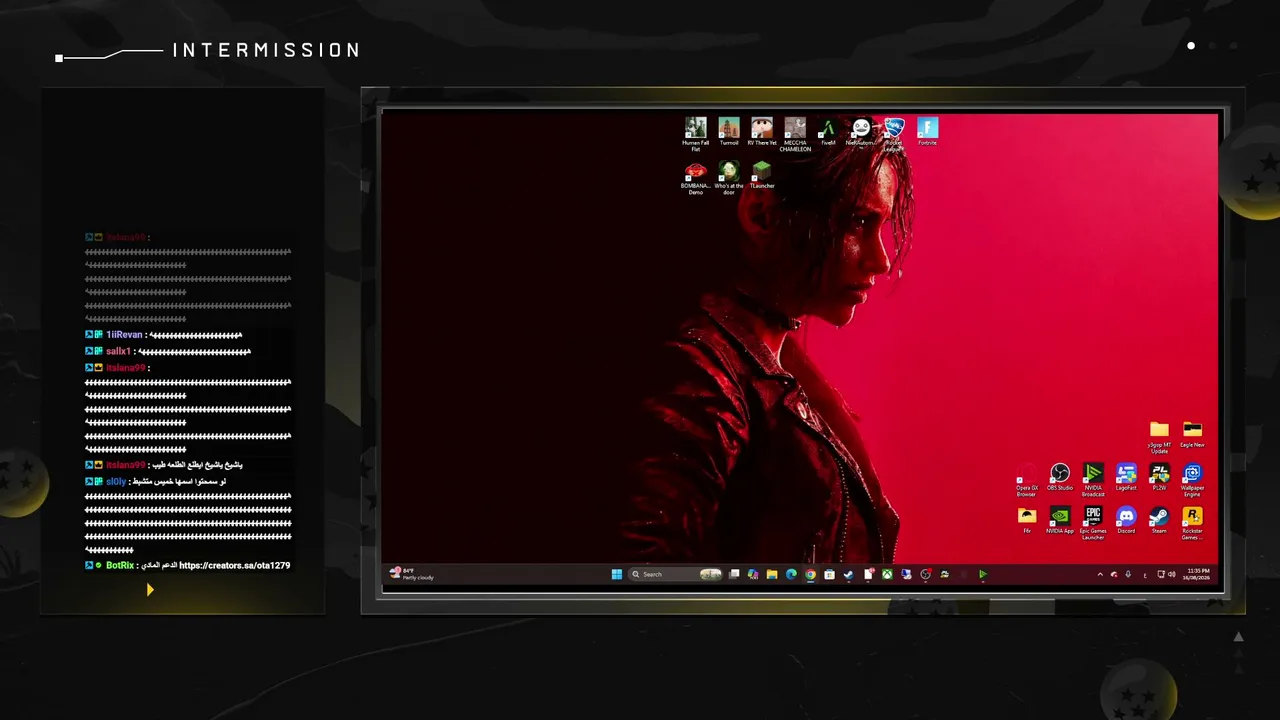Open the clock showing 11:35 PM
Screen dimensions: 1280x720
pos(1196,574)
